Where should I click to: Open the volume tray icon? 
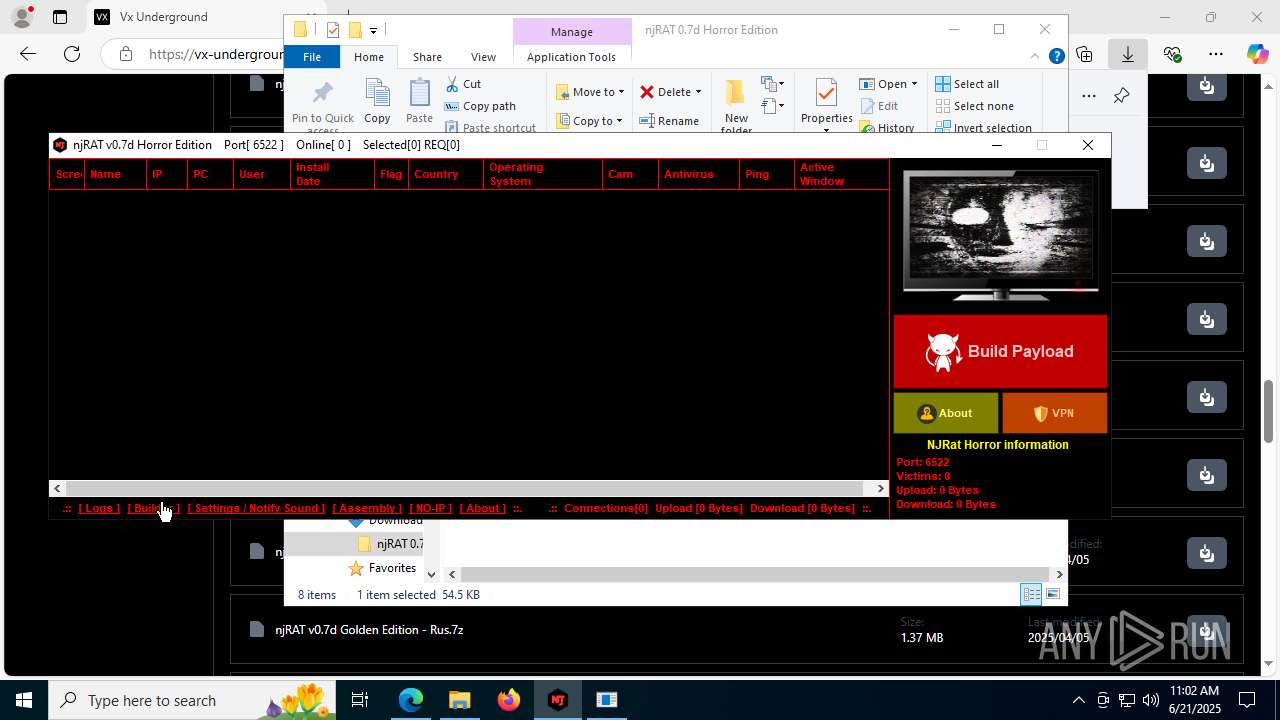click(1151, 700)
